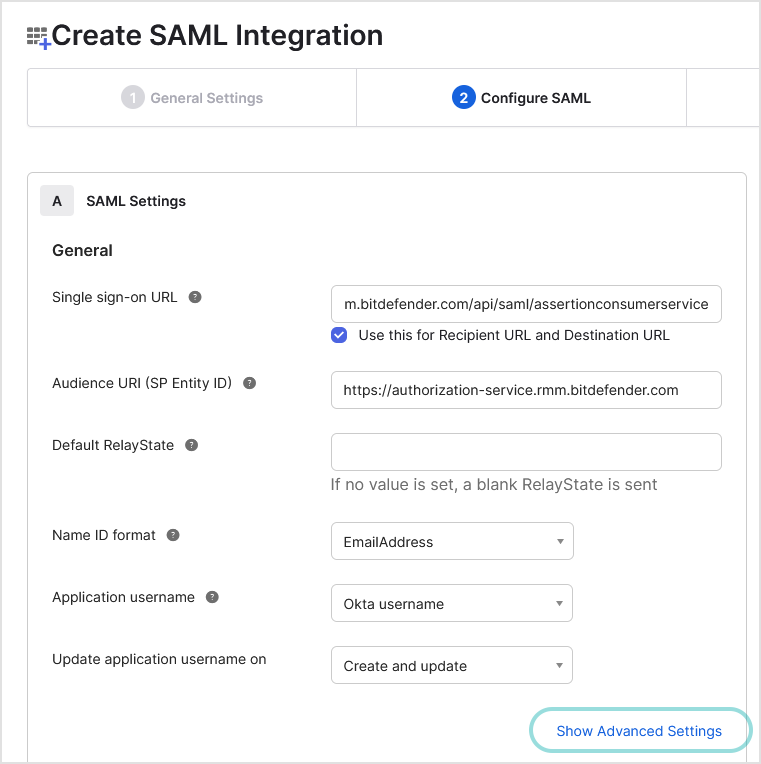Click the empty Default RelayState field
This screenshot has width=761, height=764.
(526, 452)
